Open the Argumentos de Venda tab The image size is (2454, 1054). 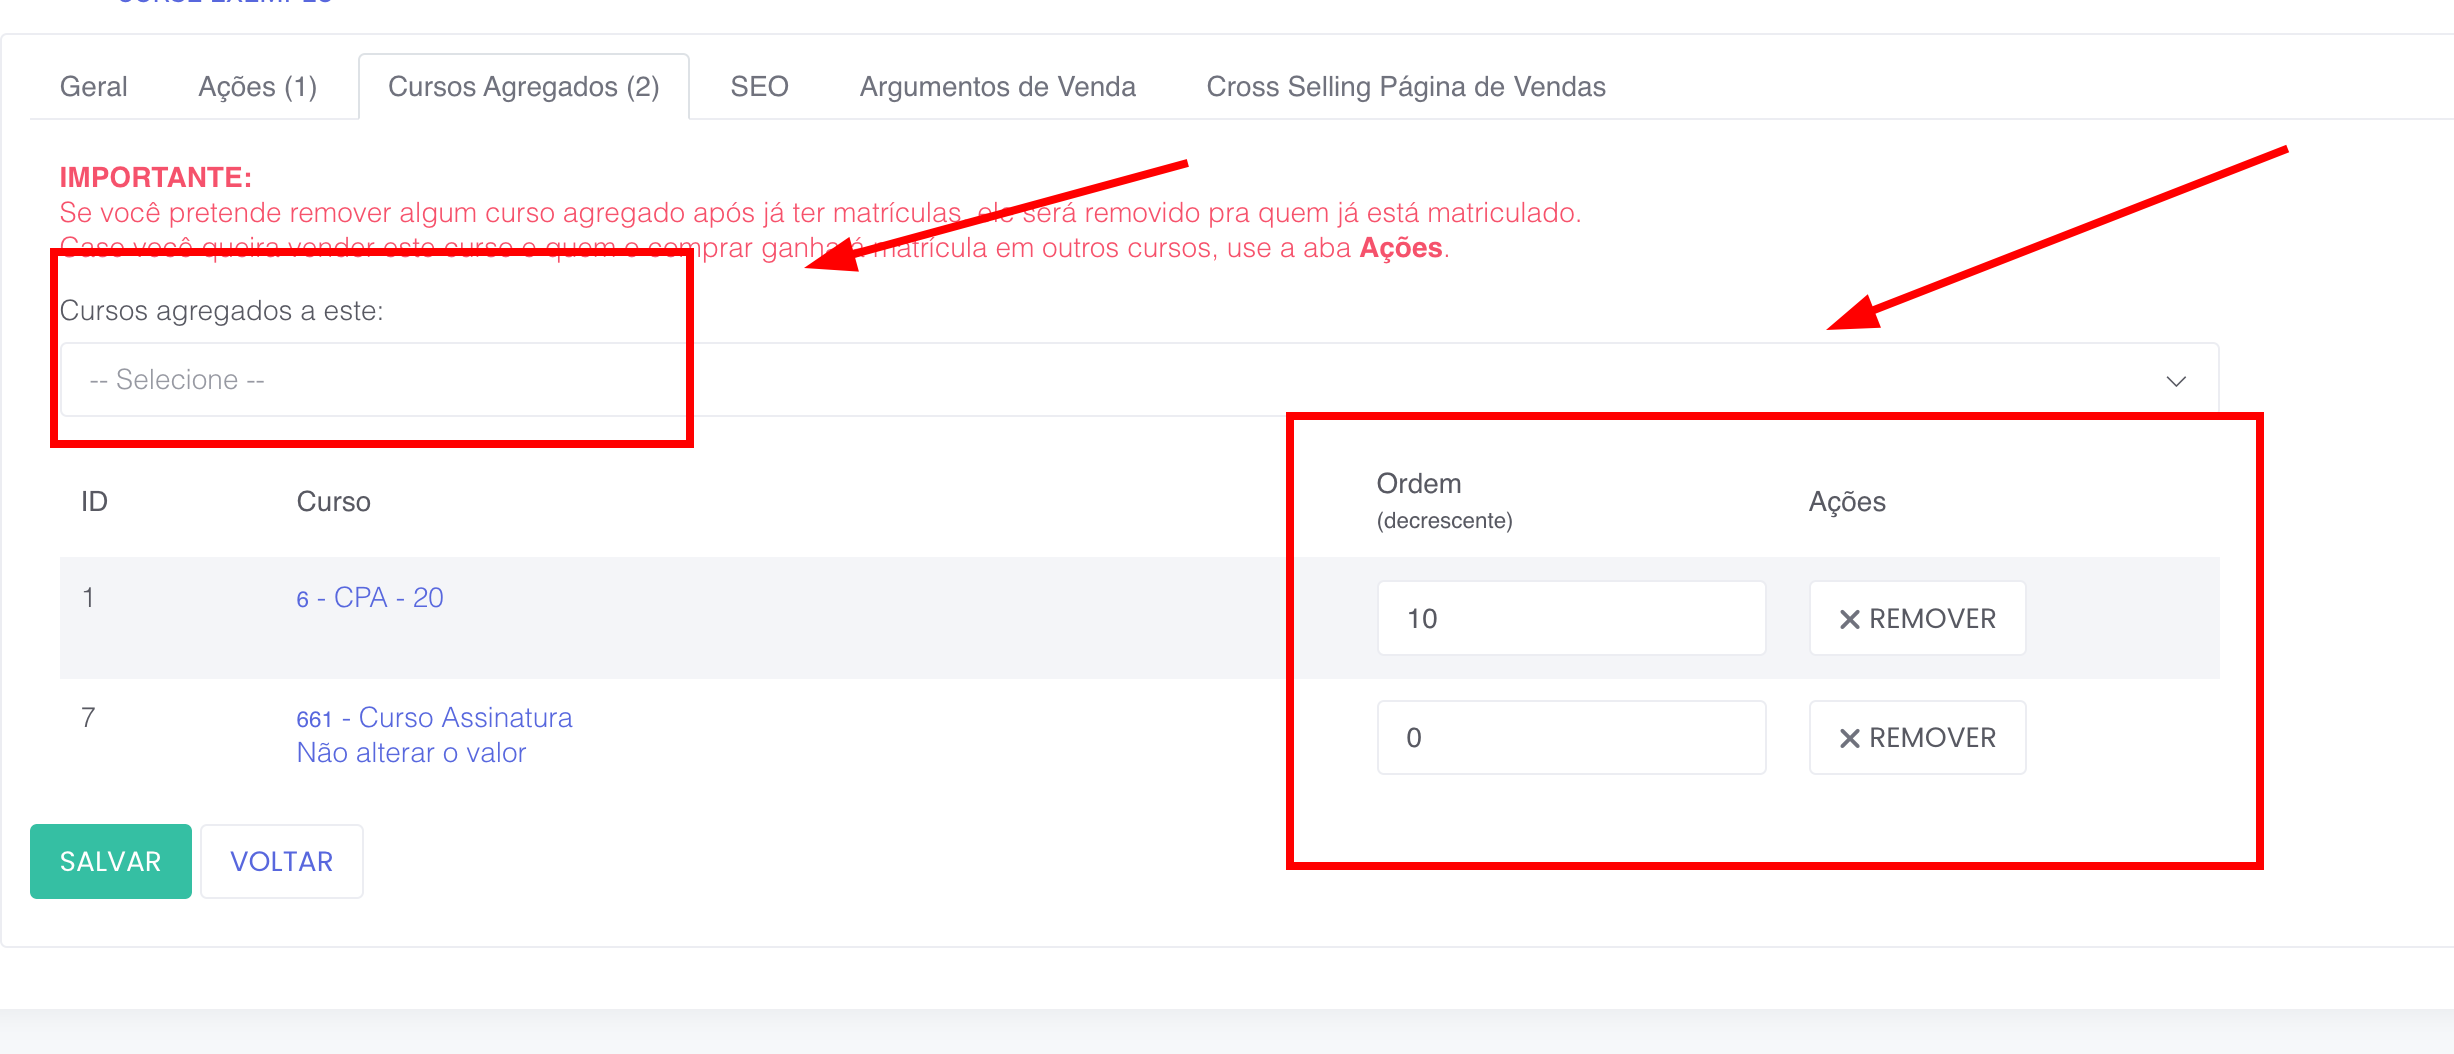click(x=997, y=87)
